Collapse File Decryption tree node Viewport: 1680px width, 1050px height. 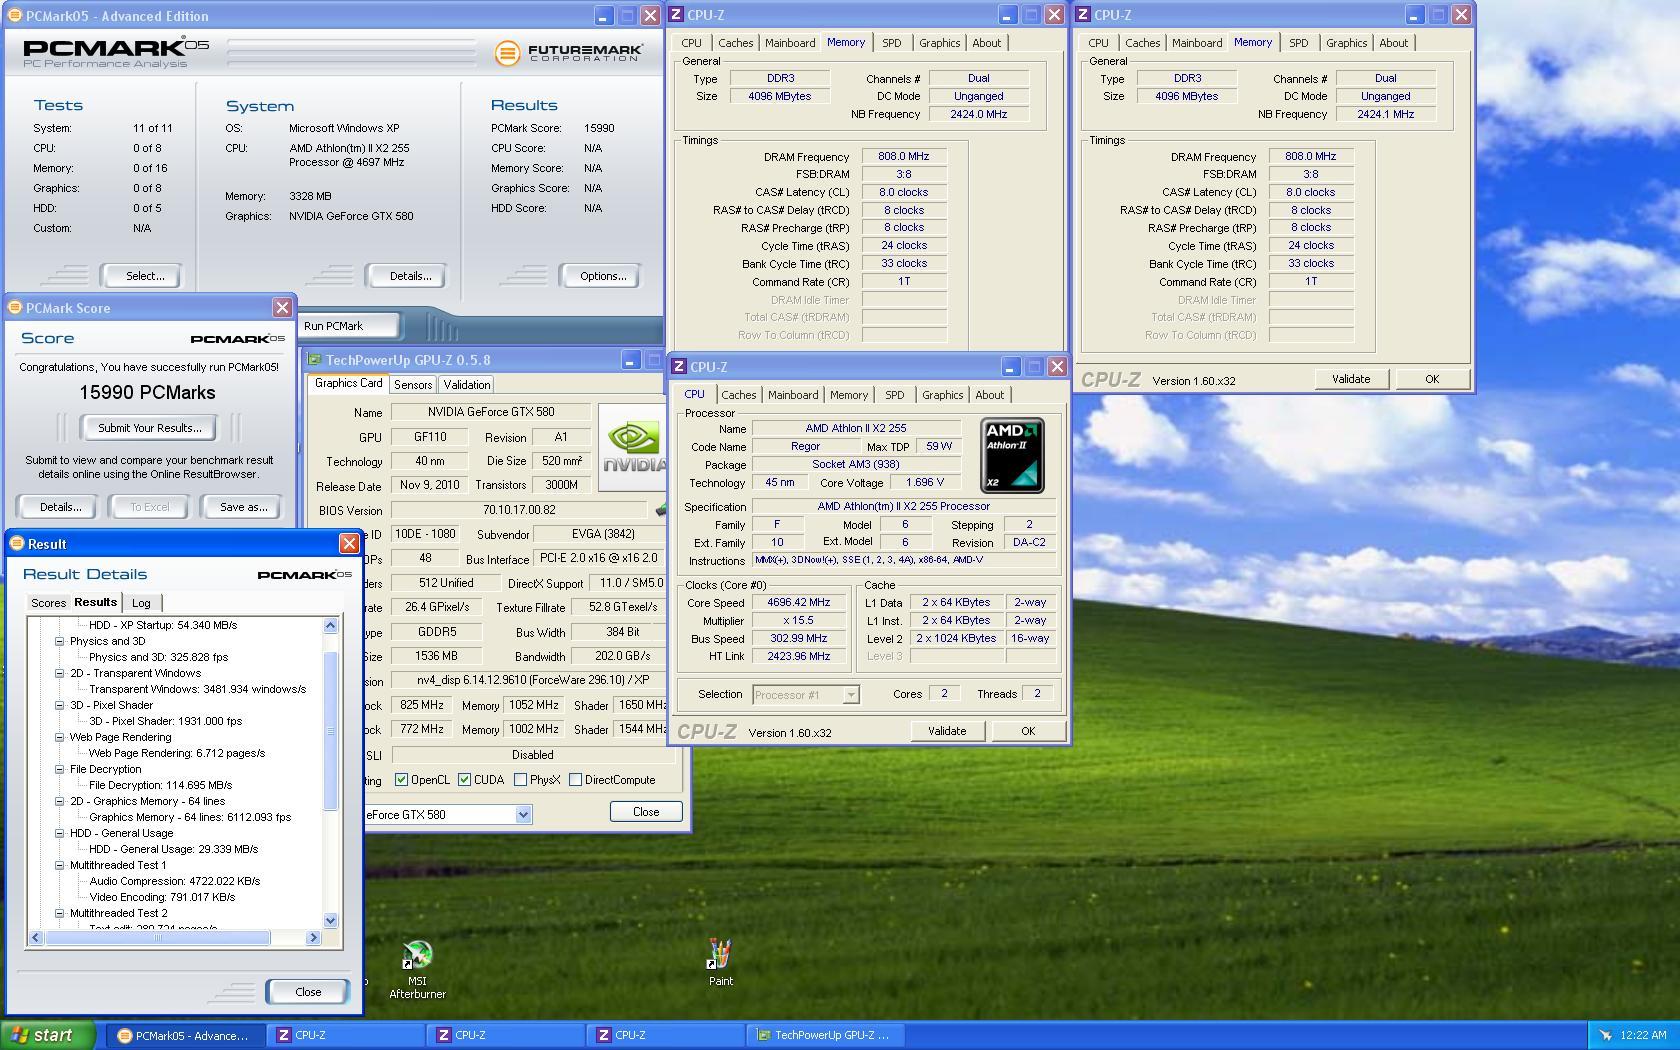tap(59, 769)
